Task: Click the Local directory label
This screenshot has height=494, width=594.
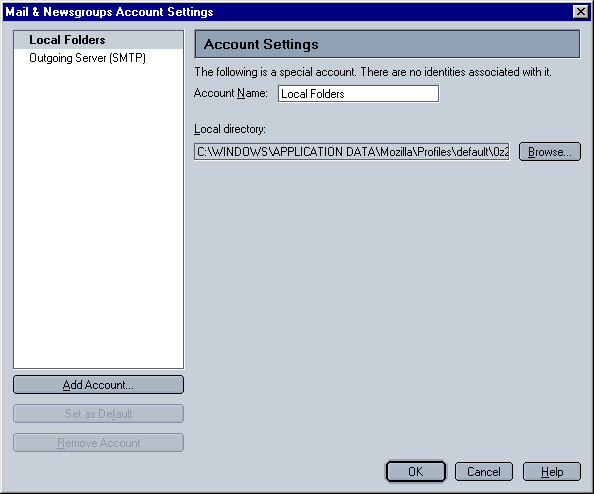Action: click(x=230, y=129)
